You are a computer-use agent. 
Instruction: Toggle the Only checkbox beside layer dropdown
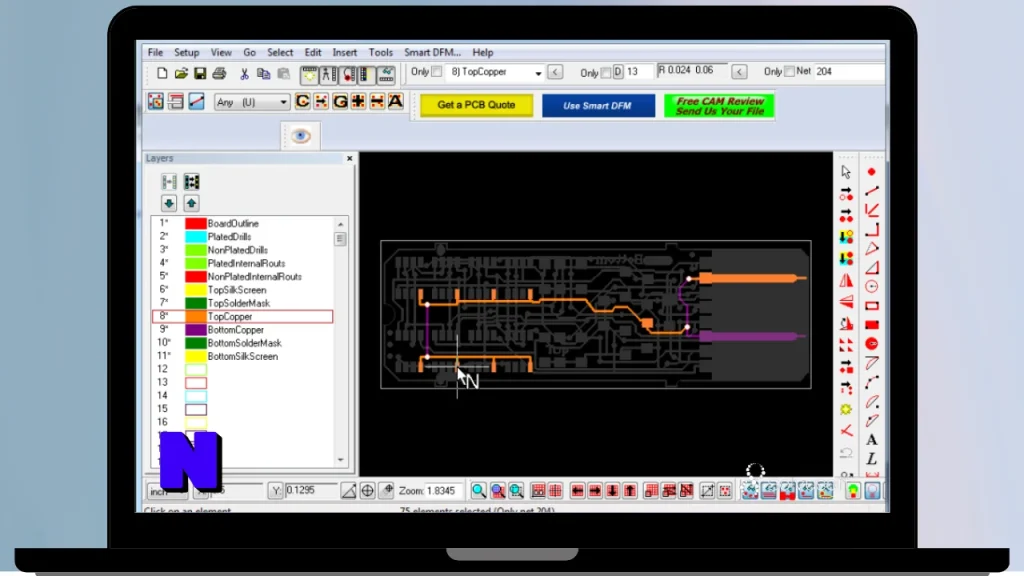436,71
